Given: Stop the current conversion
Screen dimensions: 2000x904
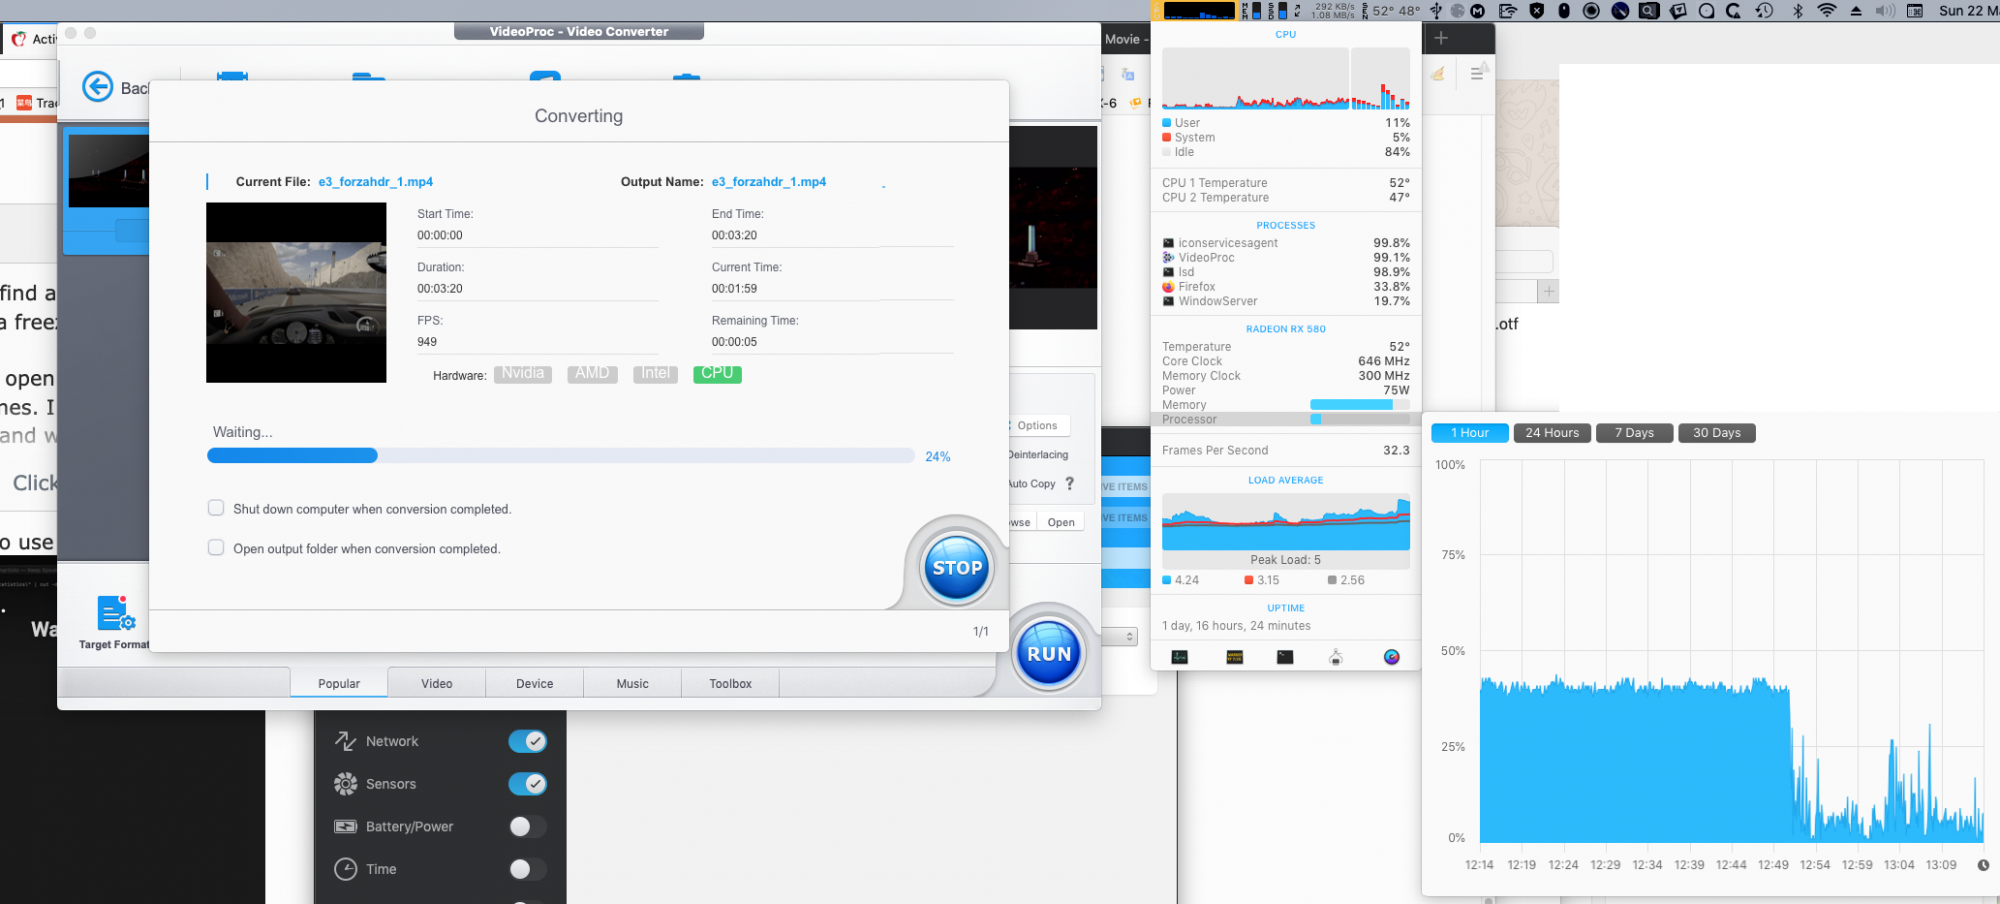Looking at the screenshot, I should (957, 568).
